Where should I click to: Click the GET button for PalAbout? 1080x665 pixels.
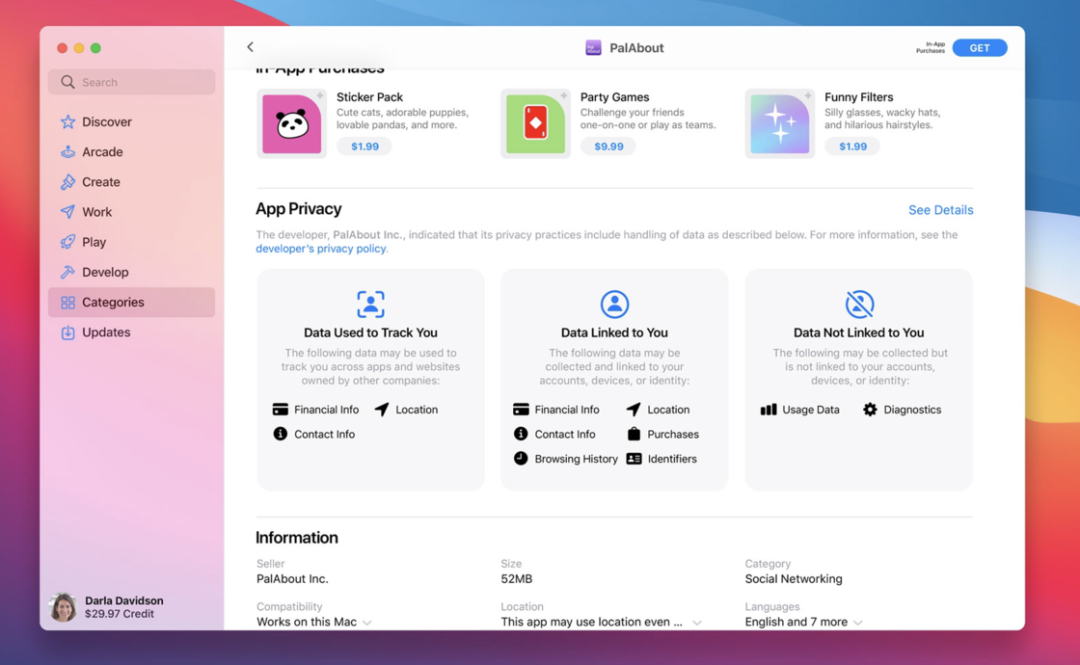pos(979,48)
